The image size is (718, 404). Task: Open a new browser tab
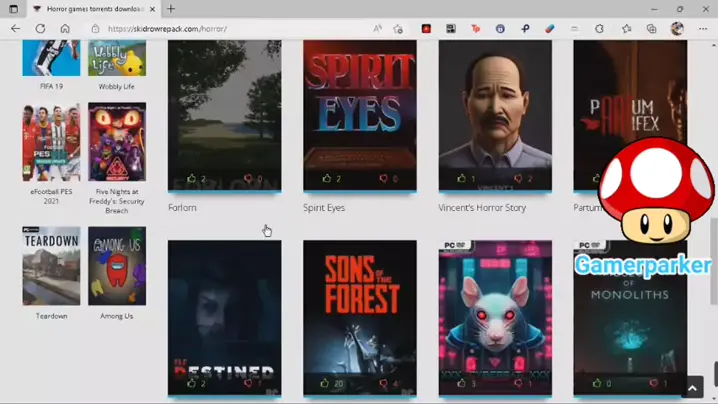click(171, 9)
